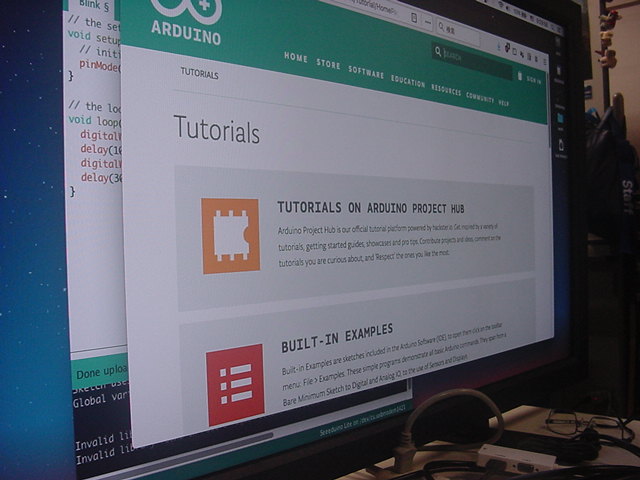
Task: Click the 'delay(10' line in the Arduino IDE
Action: pyautogui.click(x=101, y=149)
